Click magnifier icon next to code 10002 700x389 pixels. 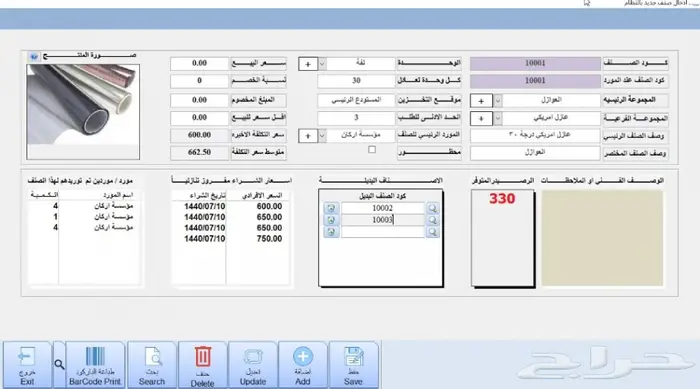coord(432,208)
